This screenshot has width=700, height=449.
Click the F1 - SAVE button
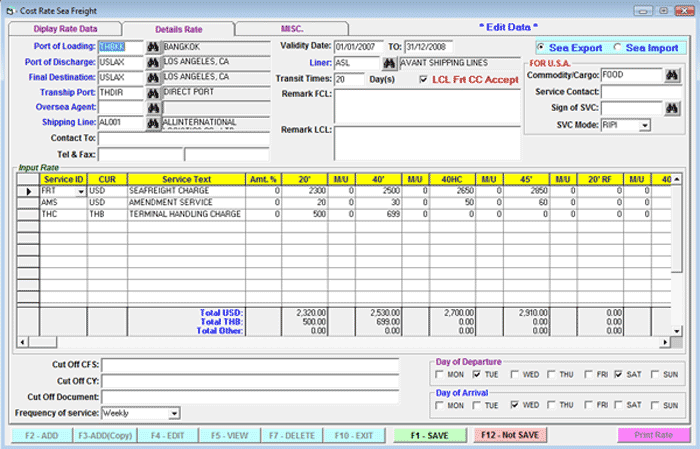(430, 435)
